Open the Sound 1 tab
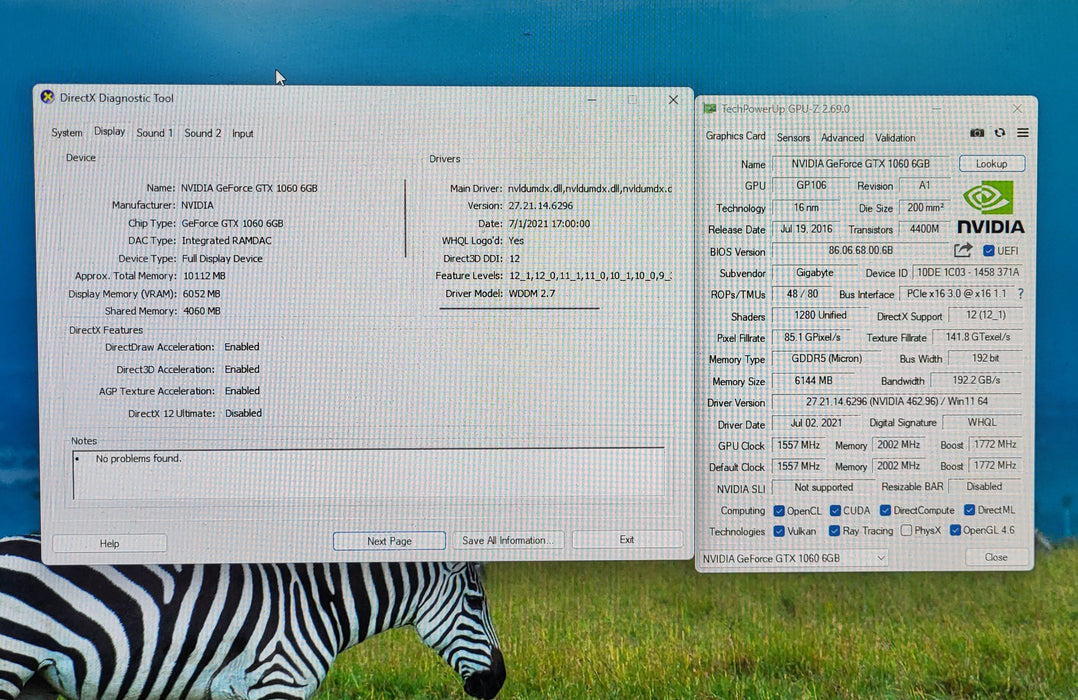 155,133
